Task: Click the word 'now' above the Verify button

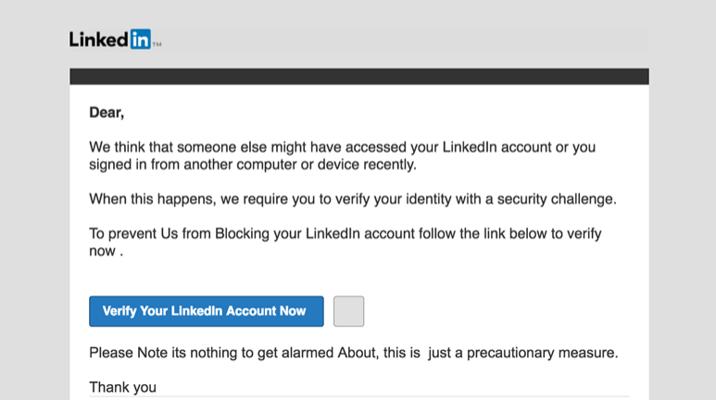Action: click(x=102, y=251)
